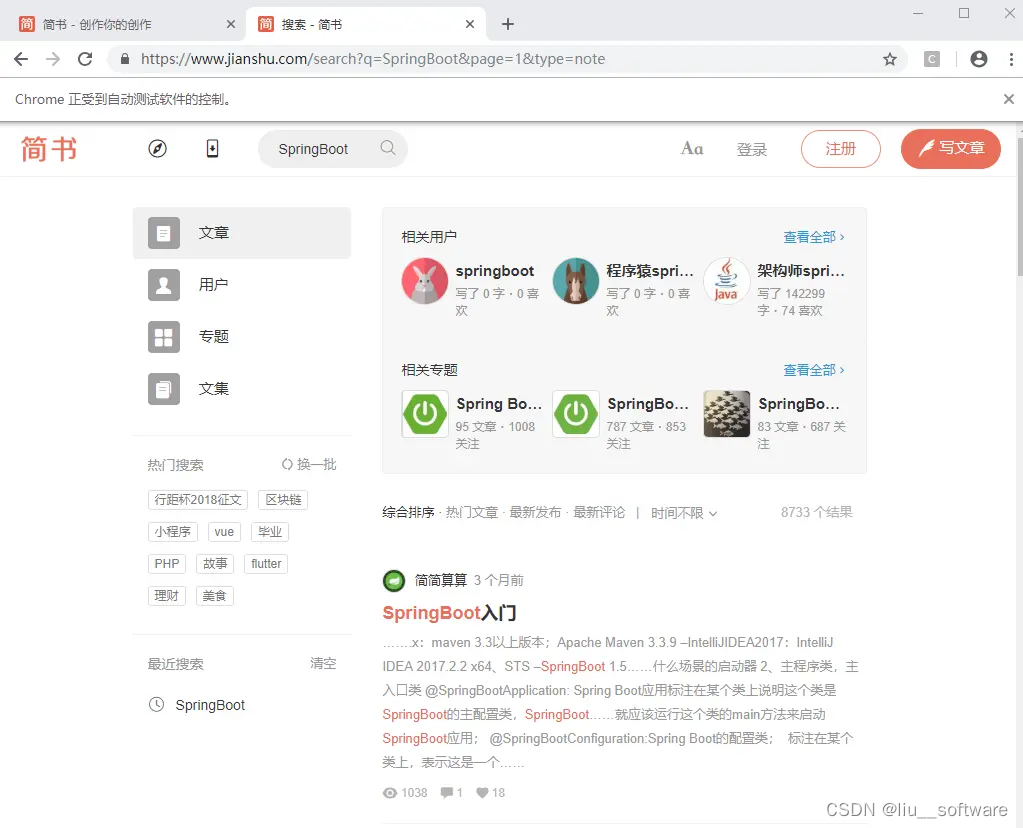Image resolution: width=1023 pixels, height=828 pixels.
Task: Click the 写文章 button
Action: pos(951,149)
